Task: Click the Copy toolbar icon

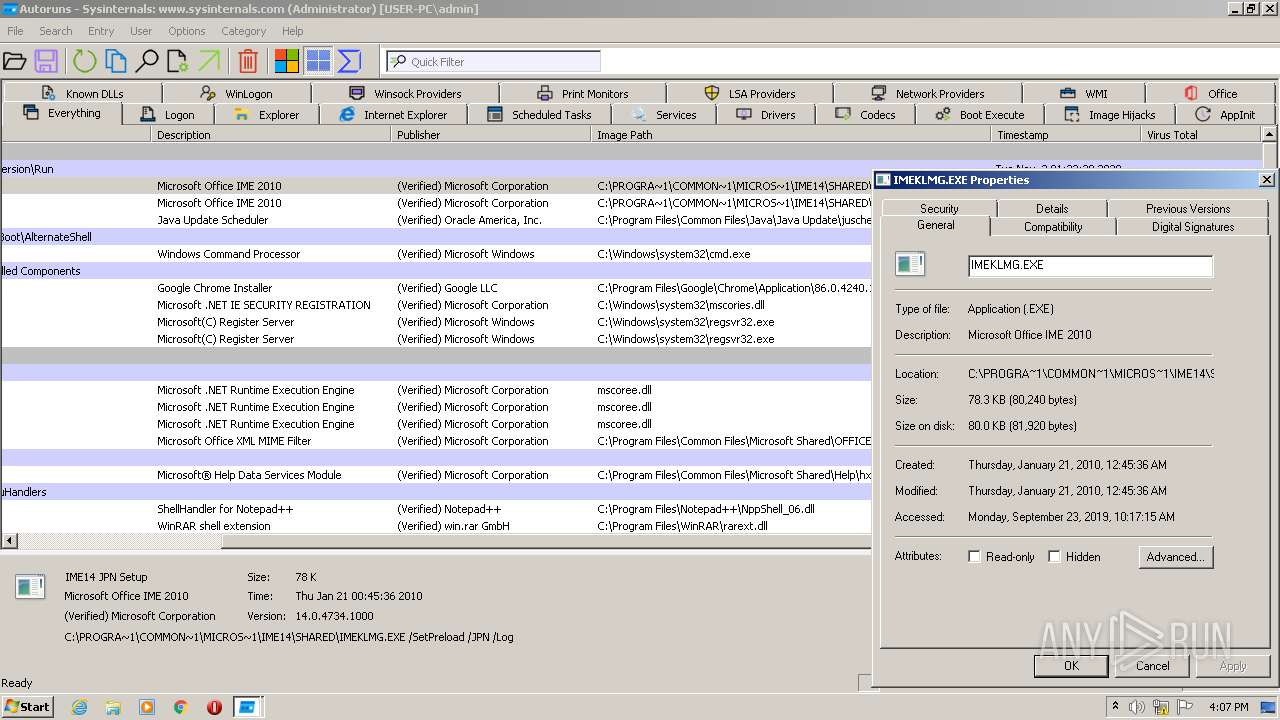Action: click(x=116, y=61)
